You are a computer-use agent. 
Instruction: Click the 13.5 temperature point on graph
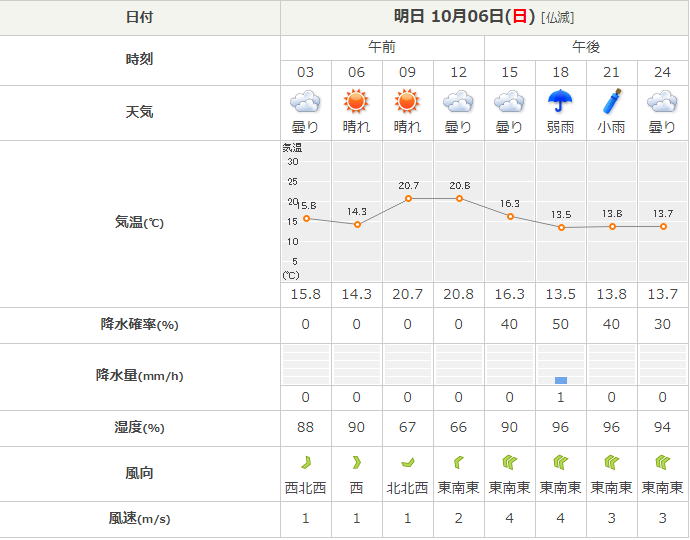pyautogui.click(x=562, y=228)
